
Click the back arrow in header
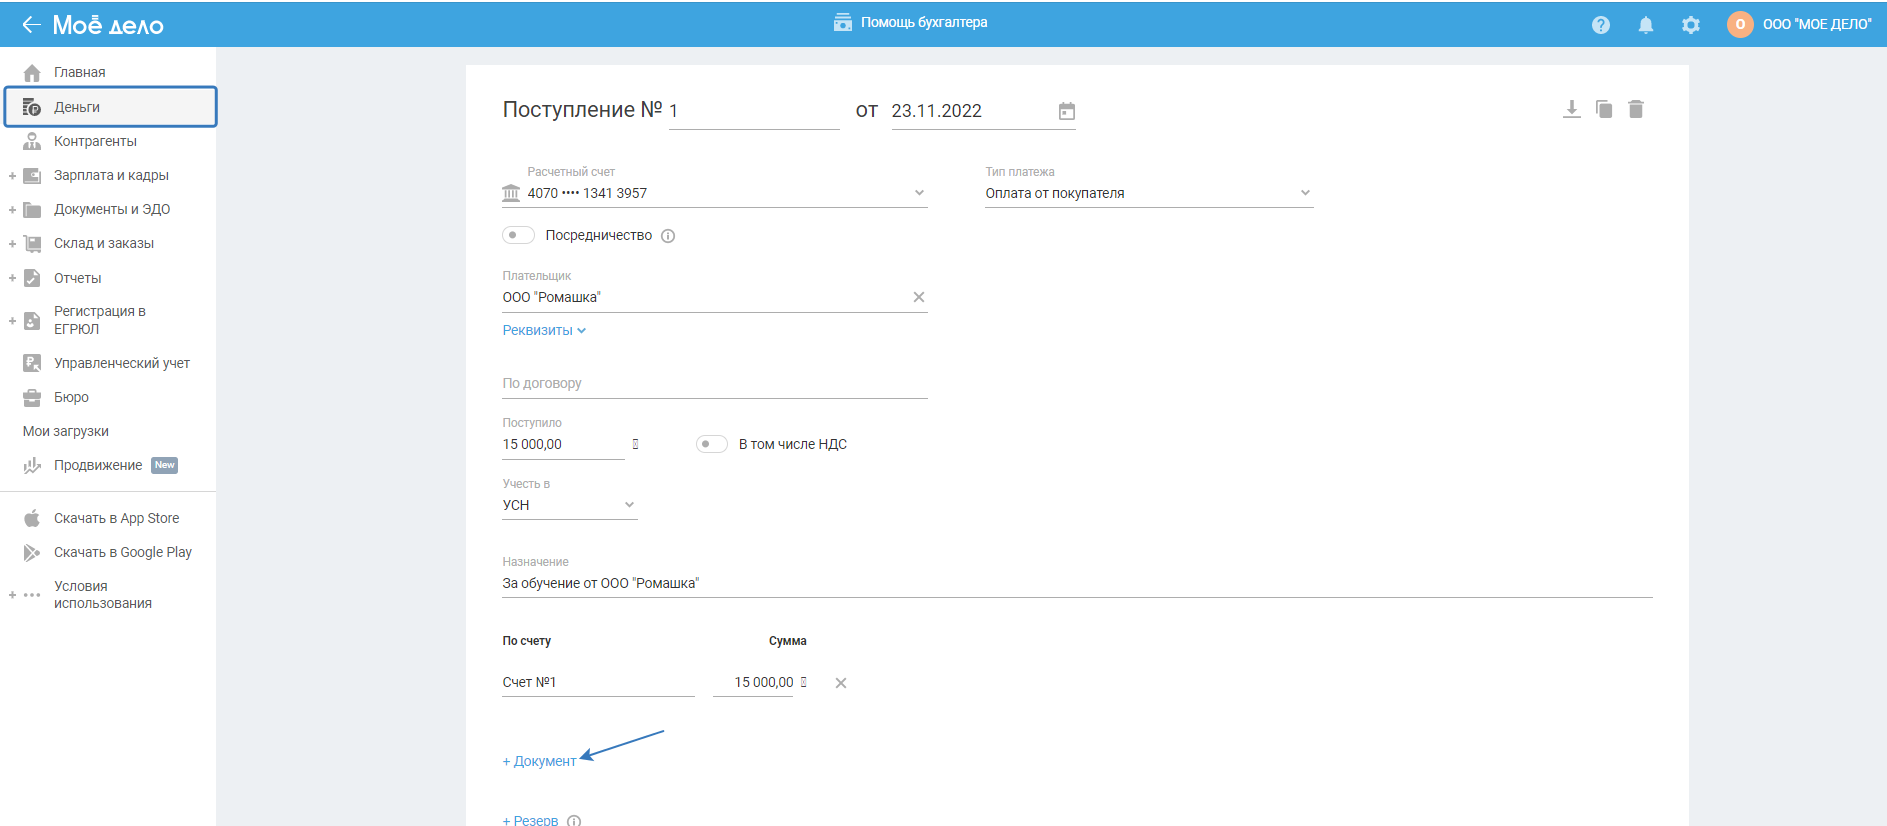(31, 25)
